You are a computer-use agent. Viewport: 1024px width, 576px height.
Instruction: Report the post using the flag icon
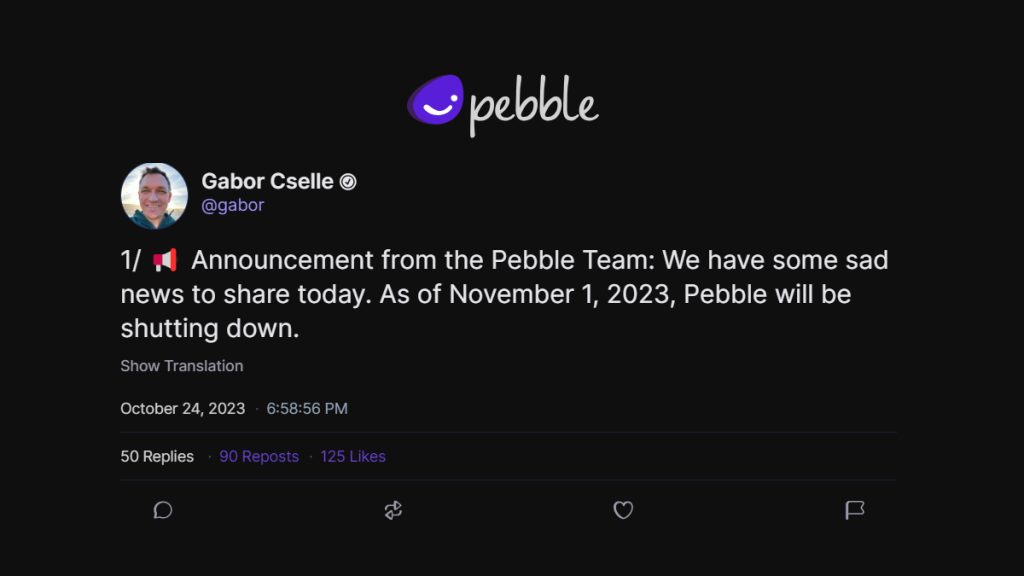(855, 510)
